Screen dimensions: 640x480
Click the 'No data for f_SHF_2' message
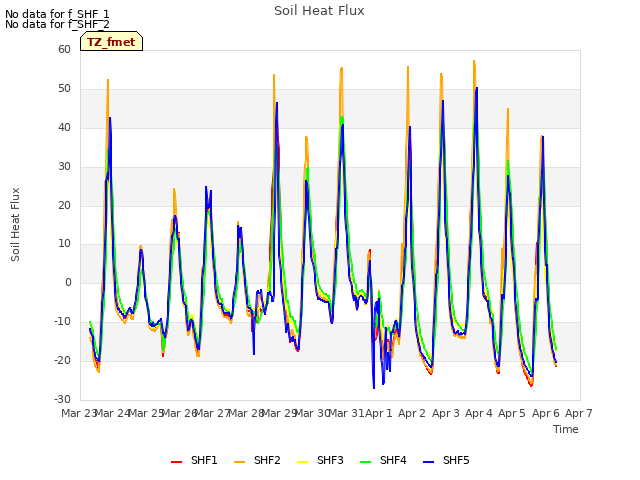(57, 24)
